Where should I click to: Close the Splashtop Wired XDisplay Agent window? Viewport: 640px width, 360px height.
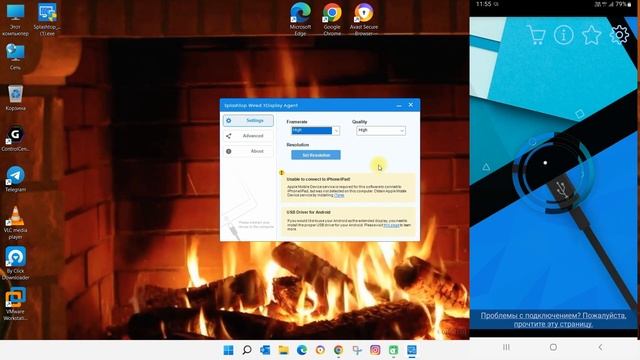click(x=411, y=105)
